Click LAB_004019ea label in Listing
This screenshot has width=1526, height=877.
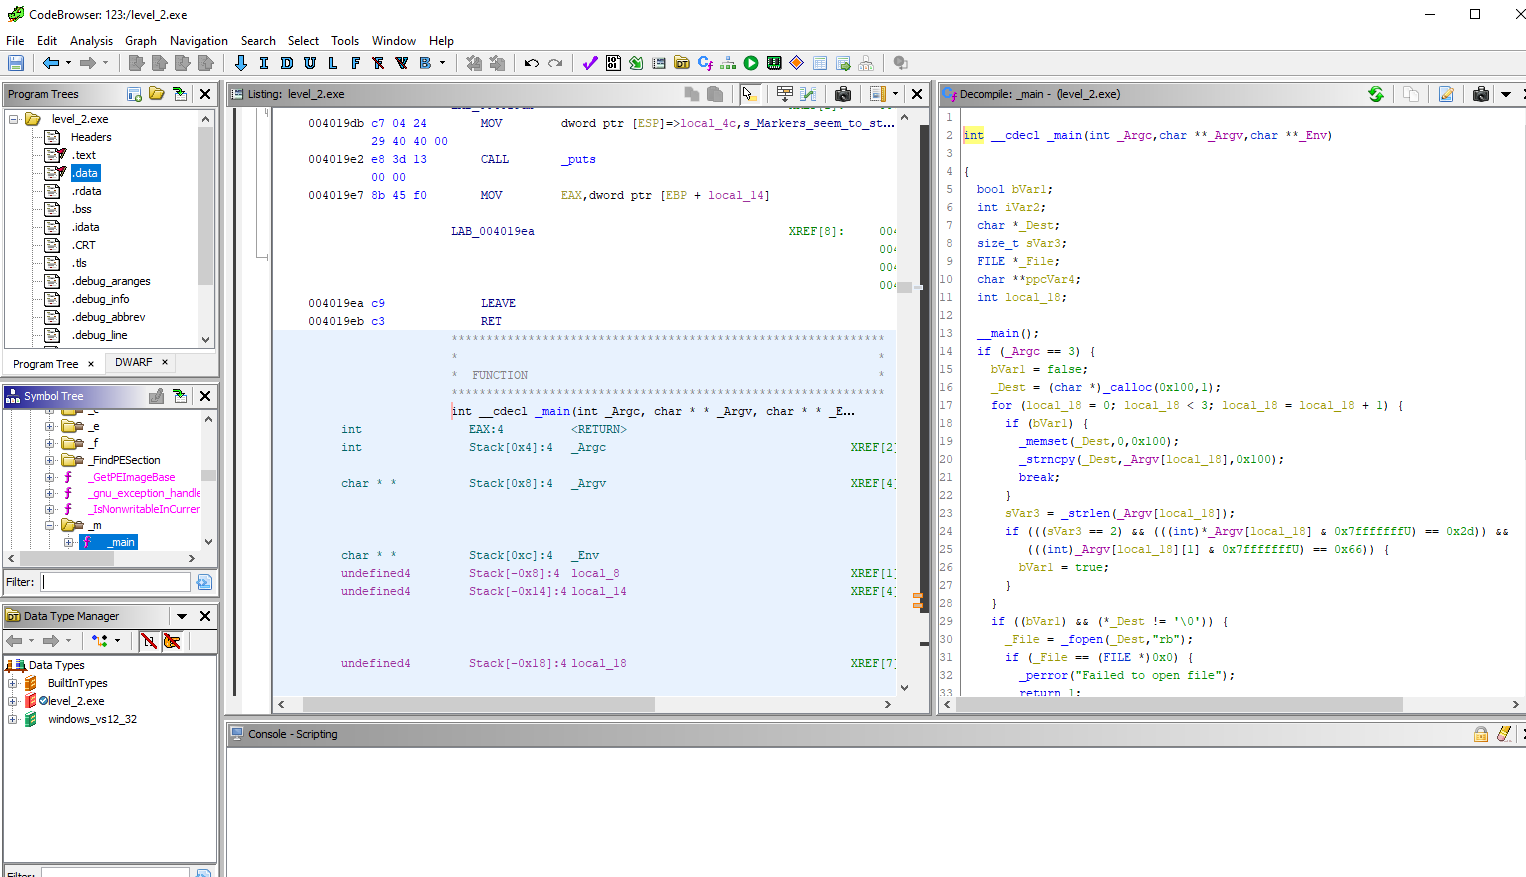point(492,231)
